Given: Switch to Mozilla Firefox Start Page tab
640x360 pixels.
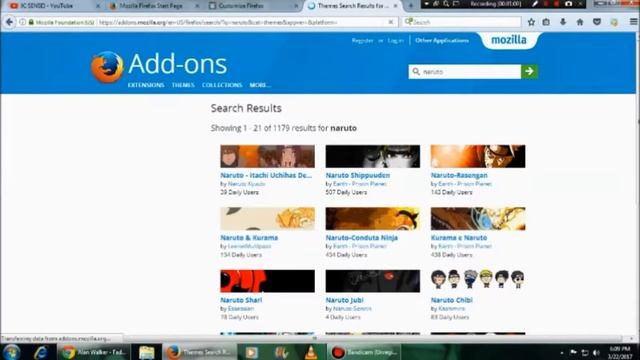Looking at the screenshot, I should 152,6.
